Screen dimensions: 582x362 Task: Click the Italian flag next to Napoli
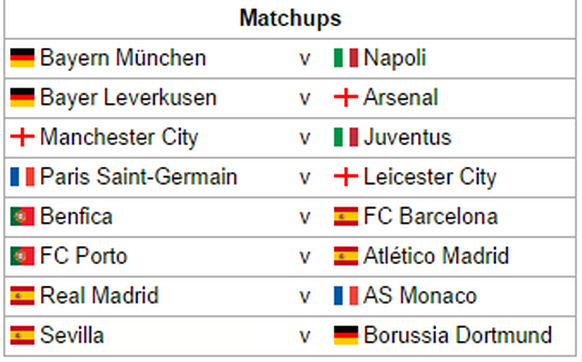(346, 58)
